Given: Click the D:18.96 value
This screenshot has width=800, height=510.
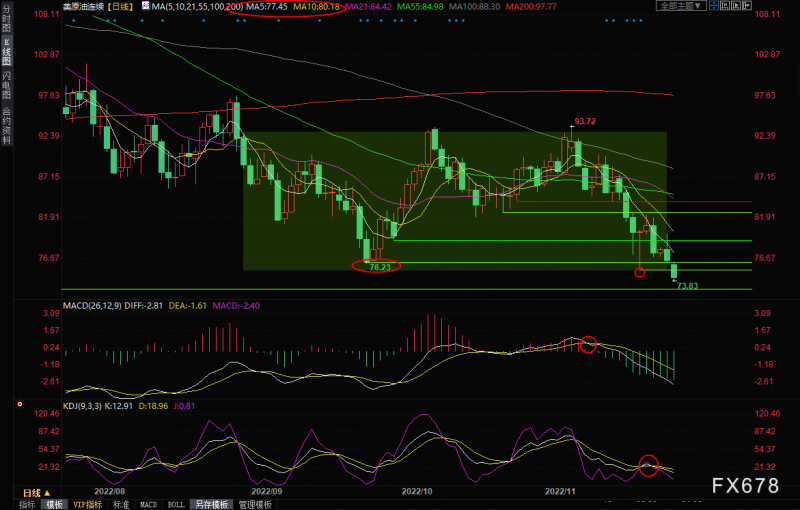Looking at the screenshot, I should point(154,406).
